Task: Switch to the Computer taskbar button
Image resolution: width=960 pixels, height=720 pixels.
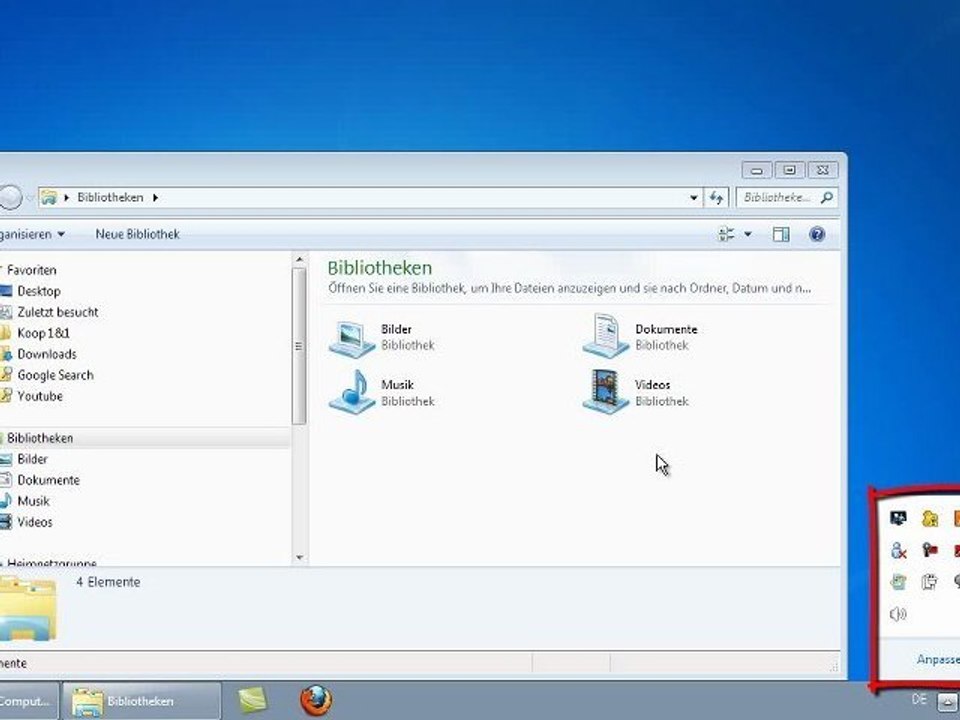Action: pyautogui.click(x=29, y=701)
